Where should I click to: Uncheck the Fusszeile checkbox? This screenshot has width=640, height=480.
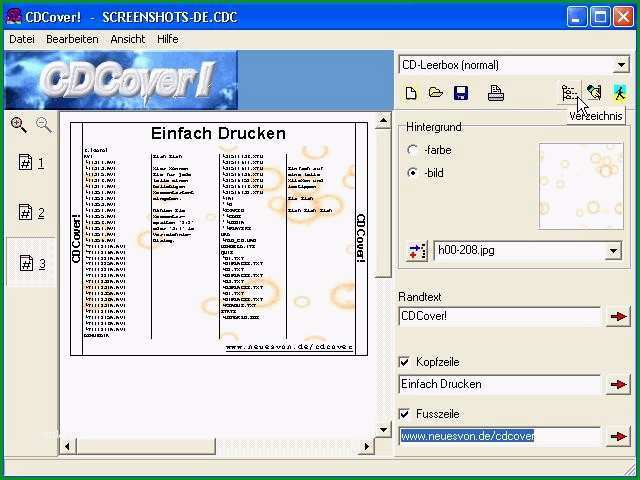[404, 414]
